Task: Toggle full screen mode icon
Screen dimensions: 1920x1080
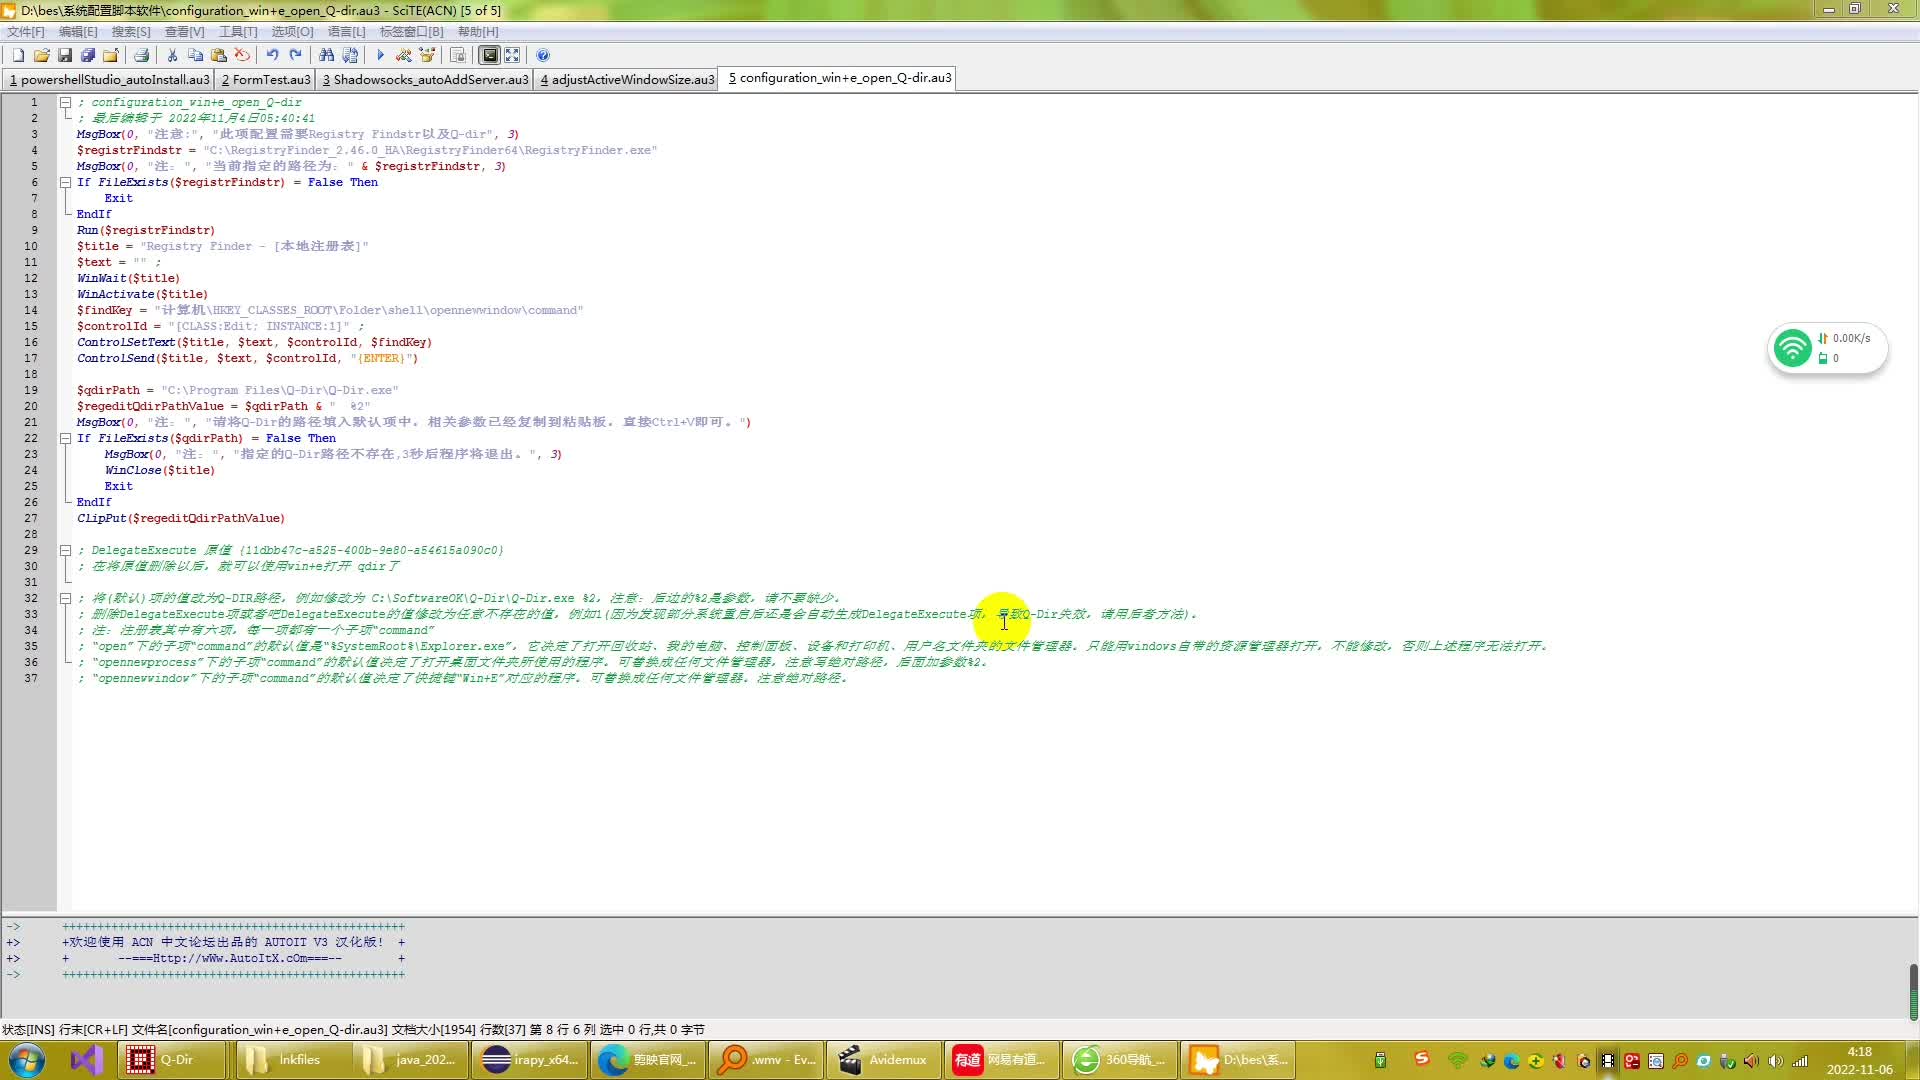Action: pyautogui.click(x=512, y=55)
